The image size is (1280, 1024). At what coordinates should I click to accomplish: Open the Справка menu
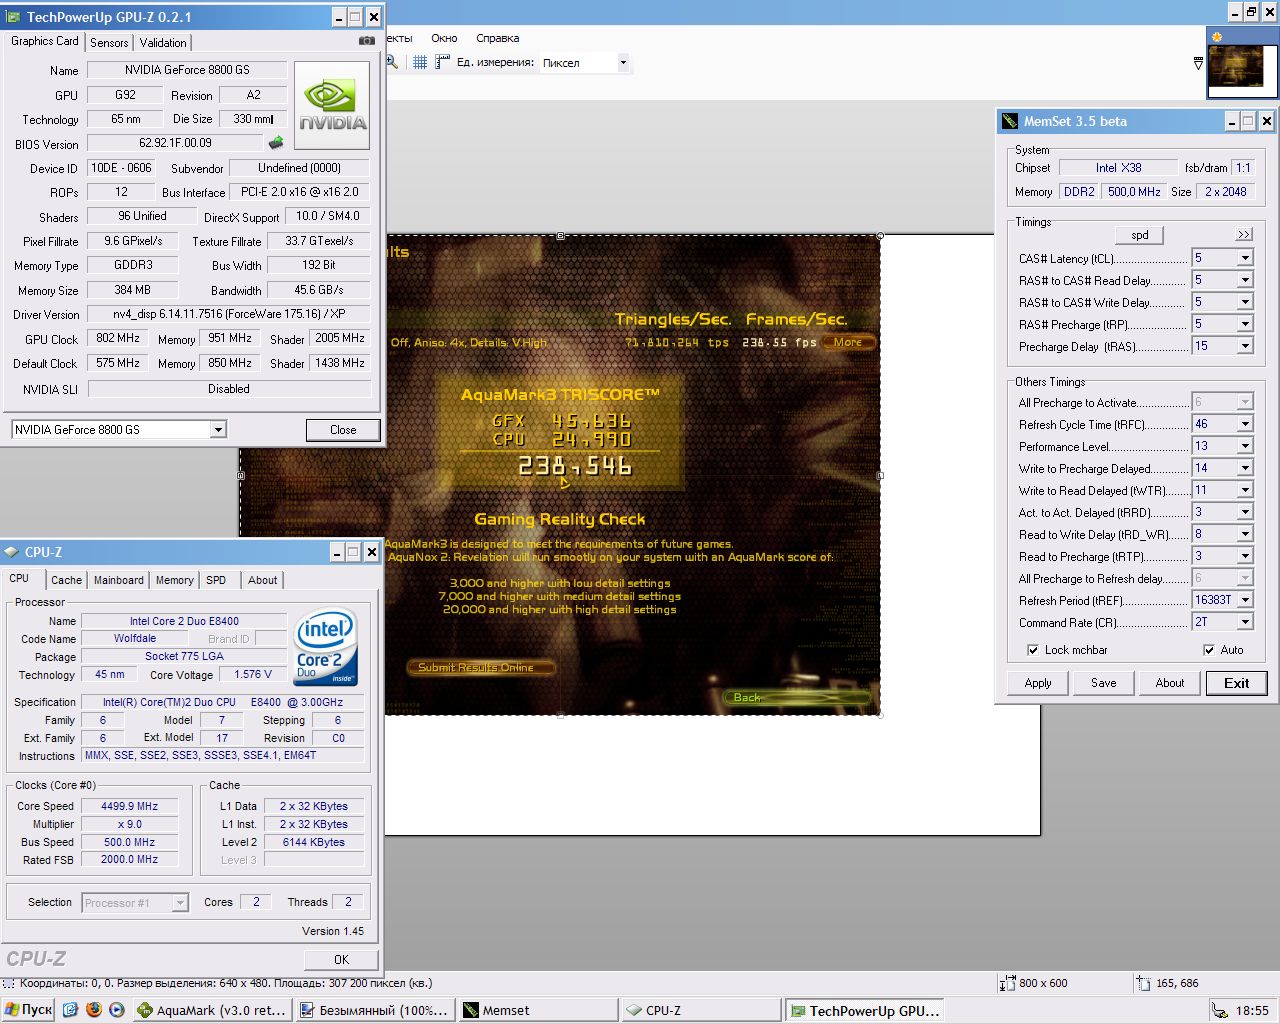click(x=497, y=38)
